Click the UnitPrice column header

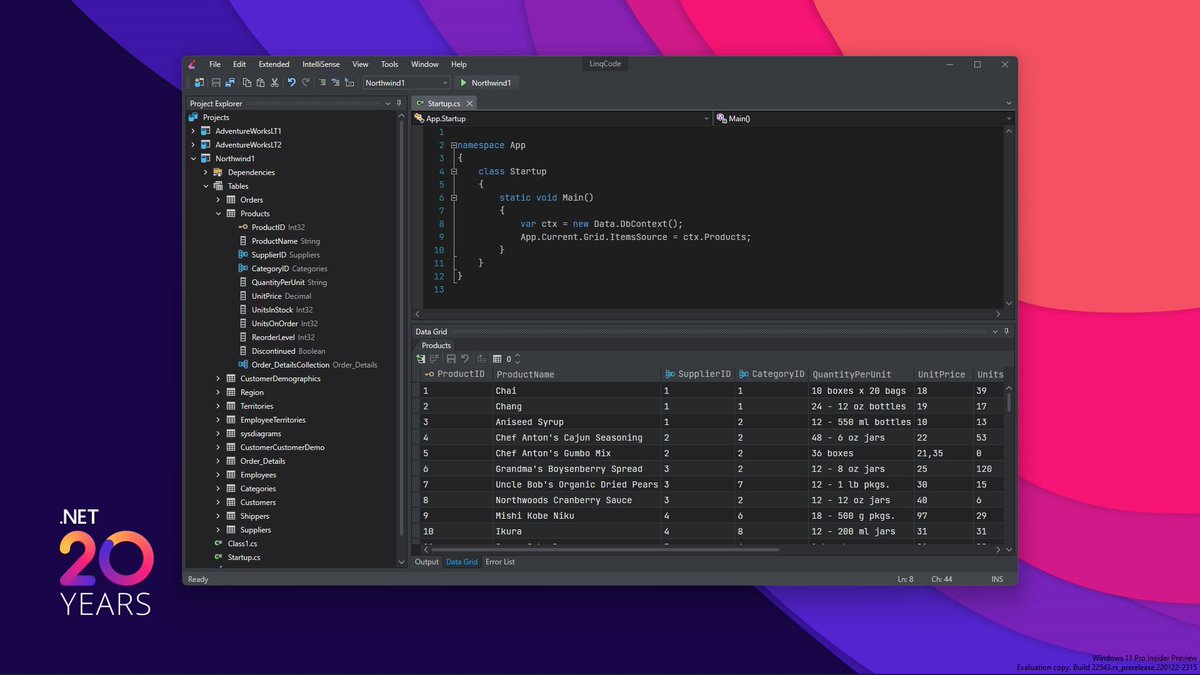941,374
